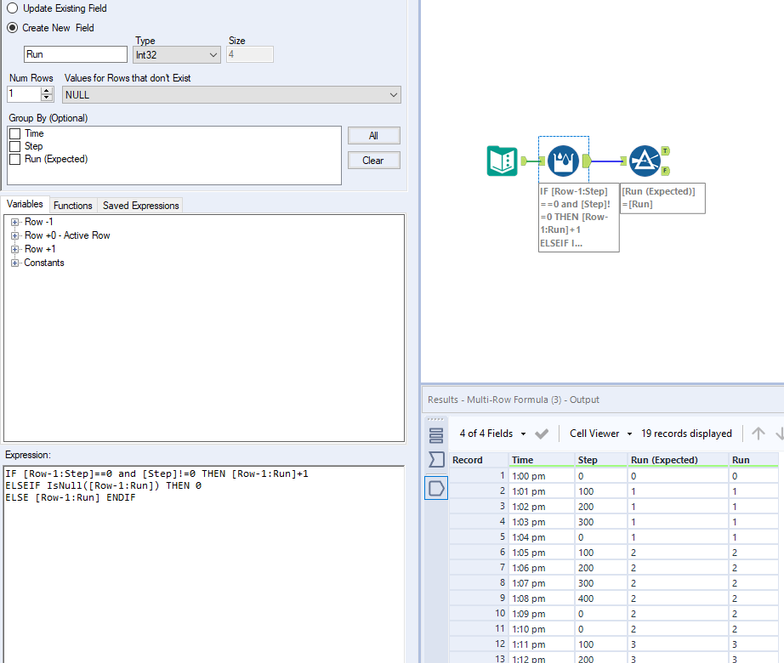Click the Num Rows input field

[24, 94]
